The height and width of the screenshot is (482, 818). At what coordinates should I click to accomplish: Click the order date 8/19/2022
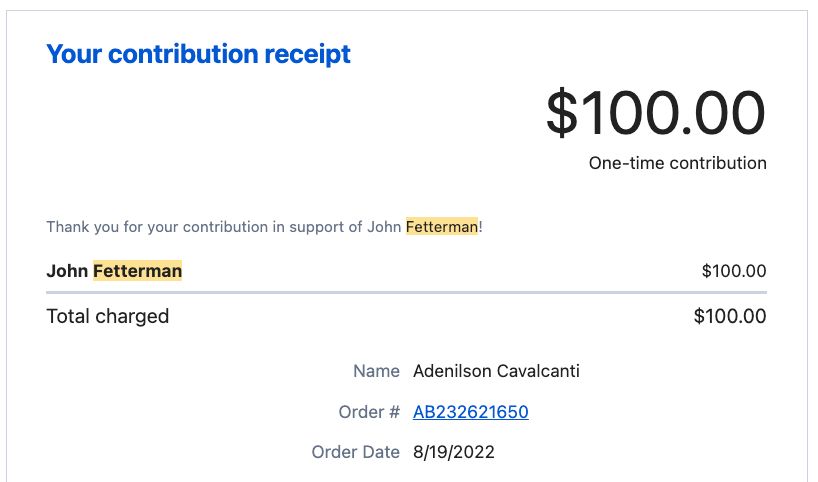click(453, 452)
